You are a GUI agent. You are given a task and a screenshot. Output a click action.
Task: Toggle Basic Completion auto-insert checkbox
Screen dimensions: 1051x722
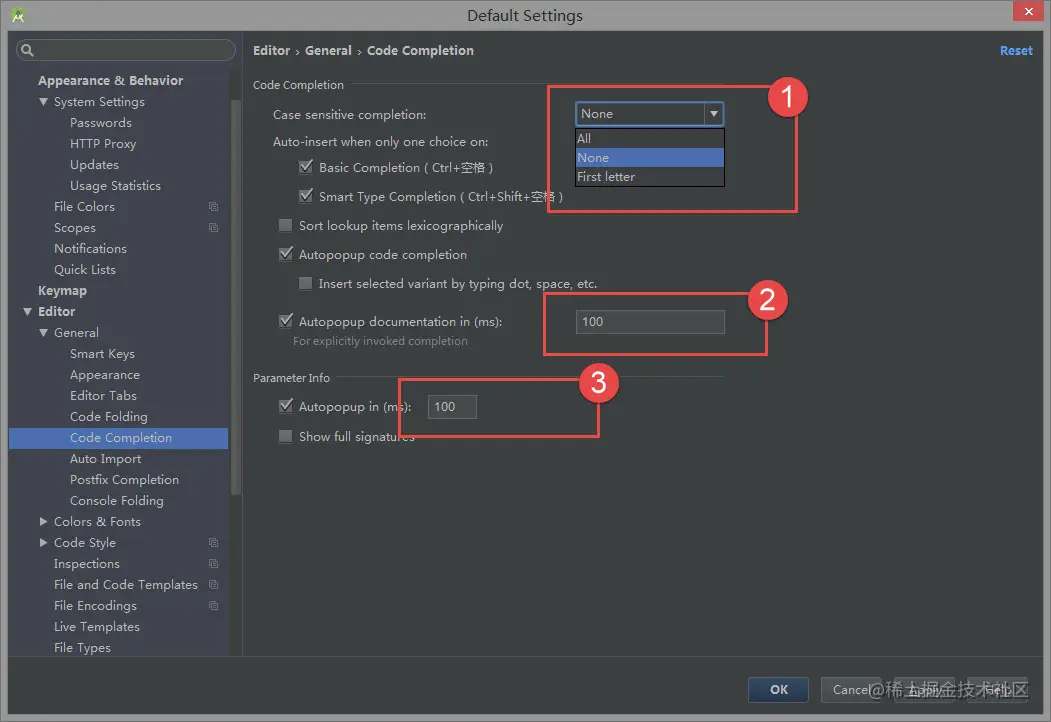[x=306, y=167]
